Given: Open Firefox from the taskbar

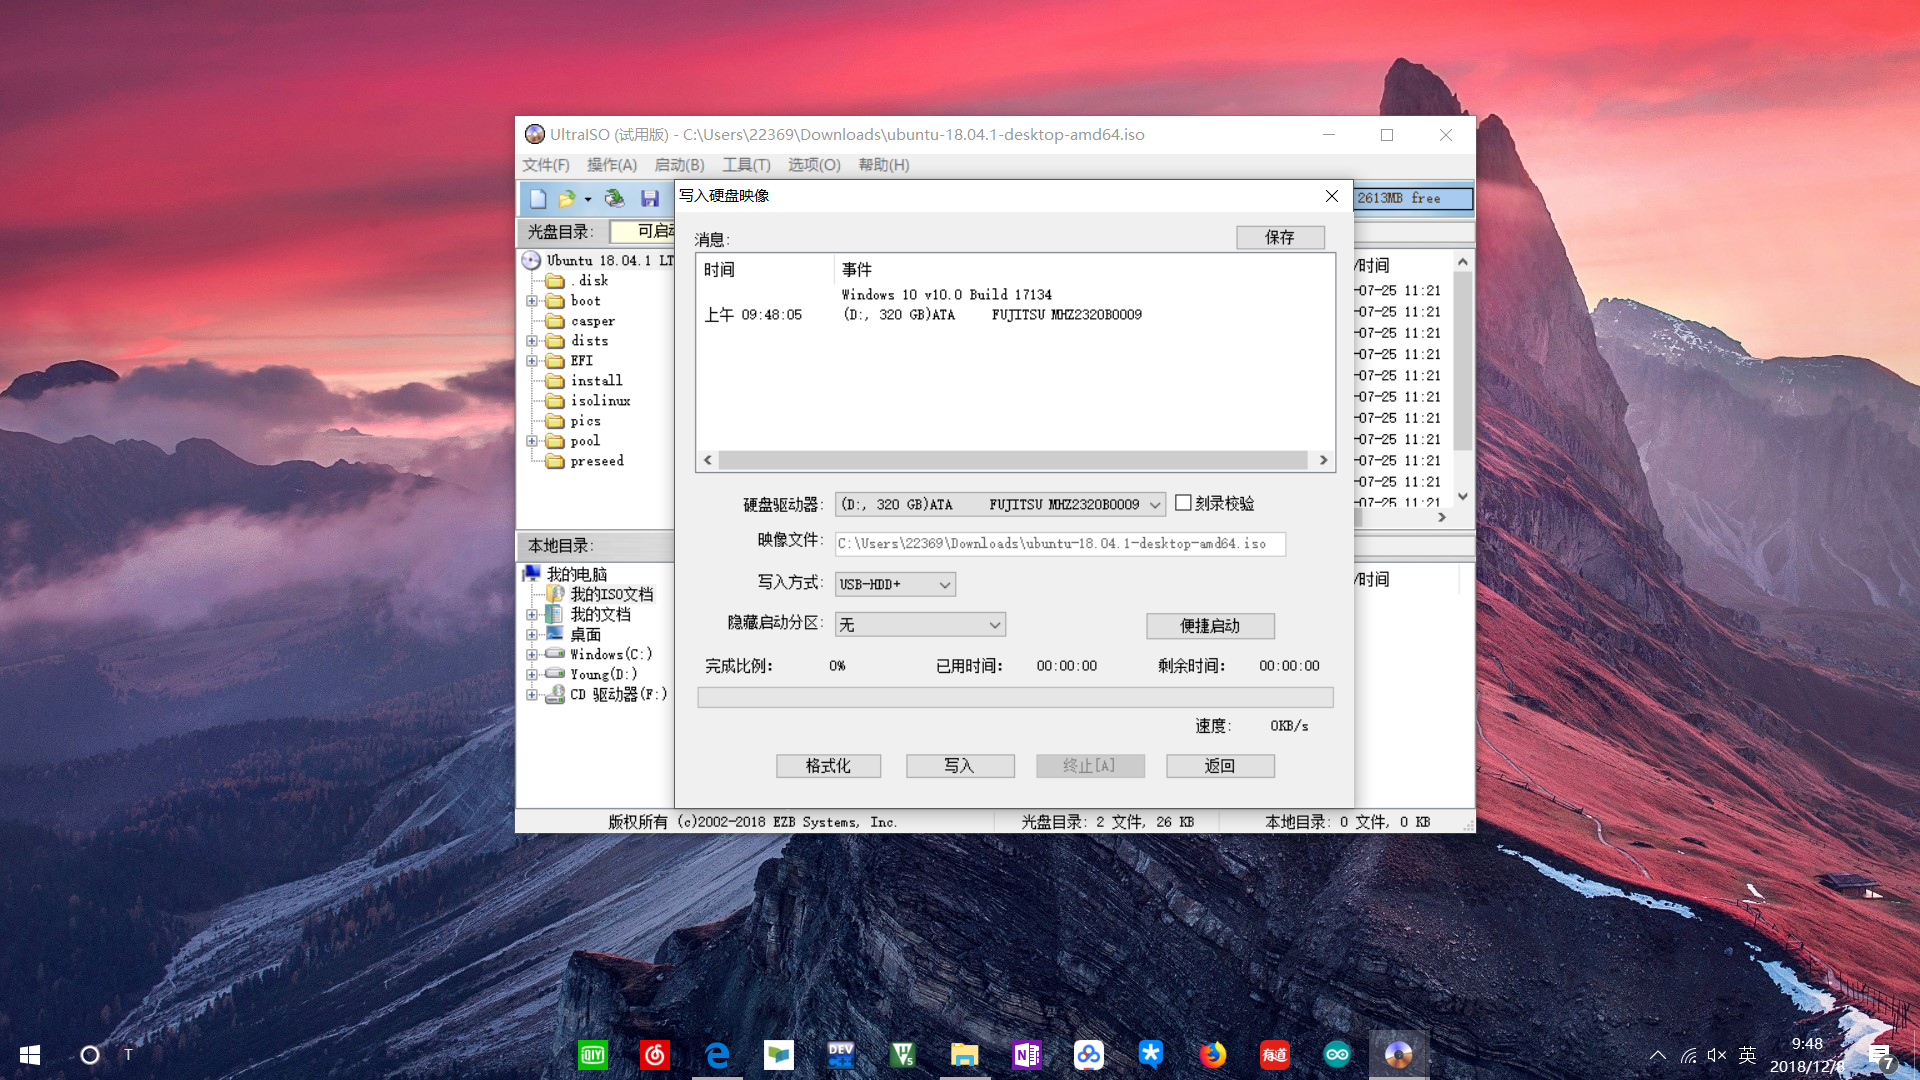Looking at the screenshot, I should coord(1213,1054).
